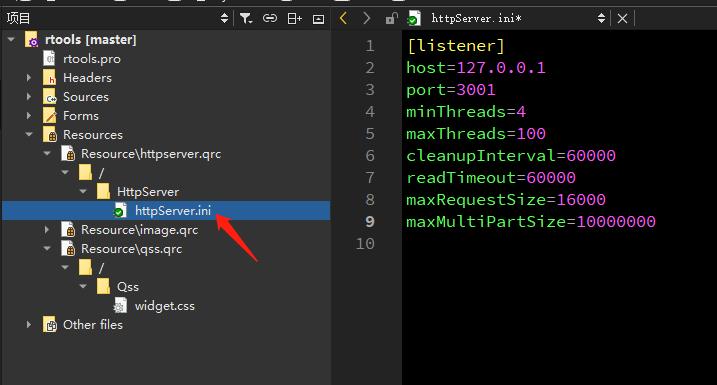Click the hide sidebar panel icon
Image resolution: width=717 pixels, height=385 pixels.
point(318,19)
